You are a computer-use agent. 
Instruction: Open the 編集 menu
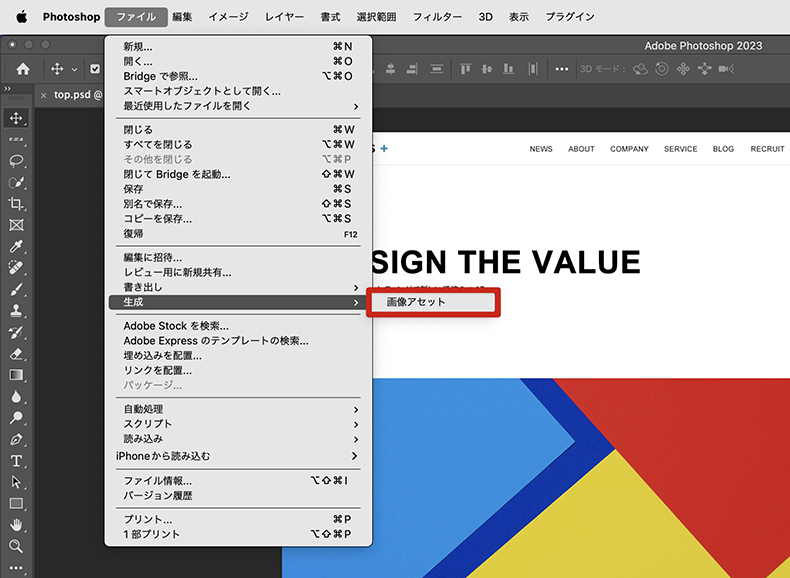182,17
